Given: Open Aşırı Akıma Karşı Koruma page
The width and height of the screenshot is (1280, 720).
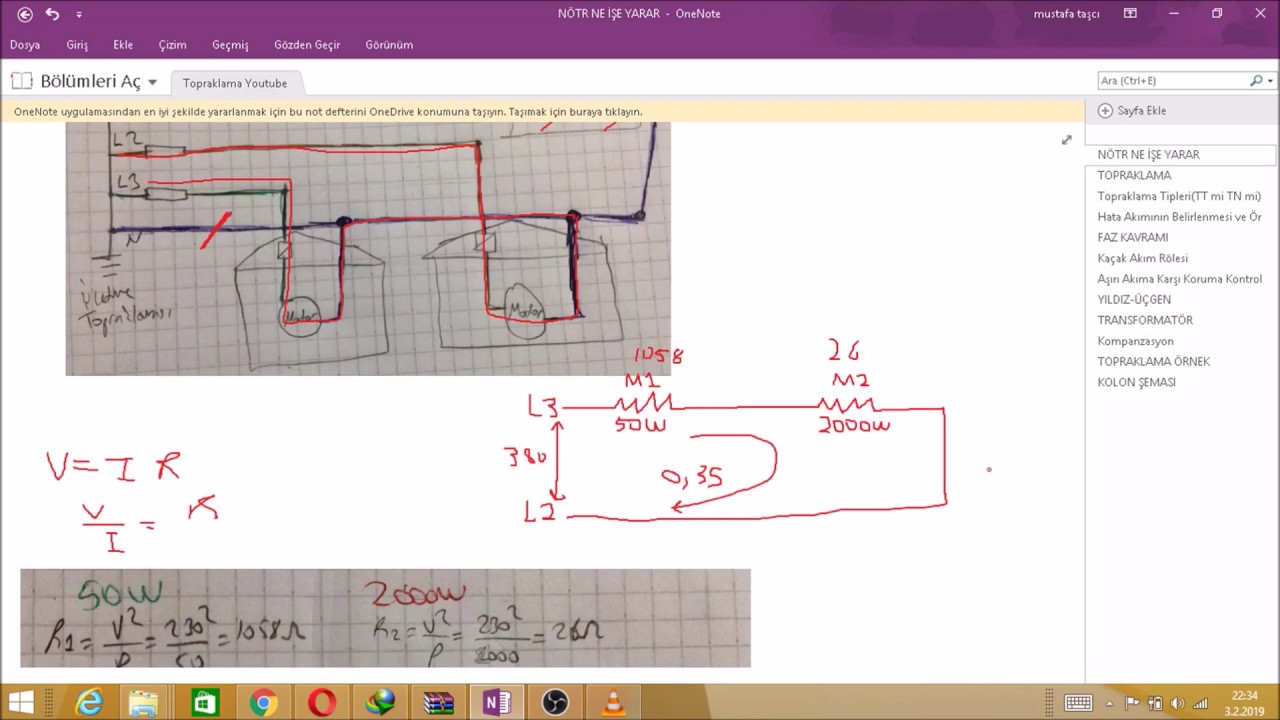Looking at the screenshot, I should click(x=1180, y=279).
